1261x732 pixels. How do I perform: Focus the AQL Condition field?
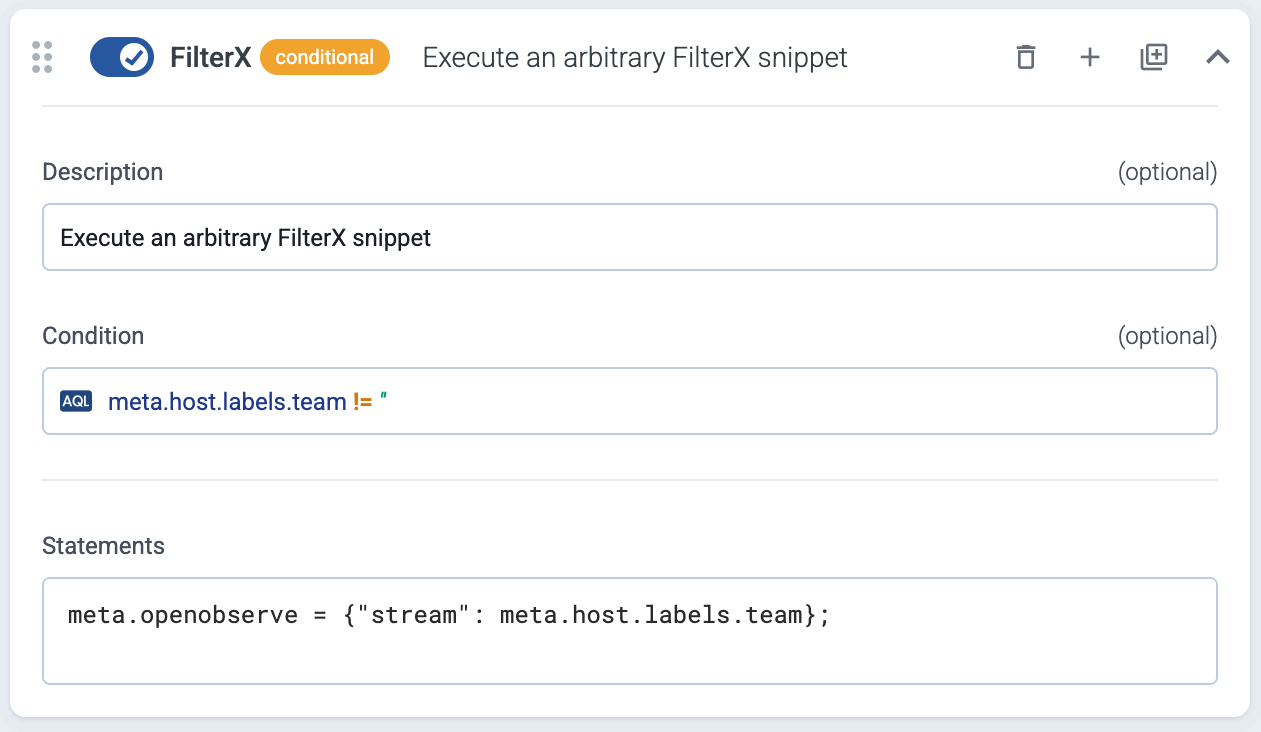point(630,401)
